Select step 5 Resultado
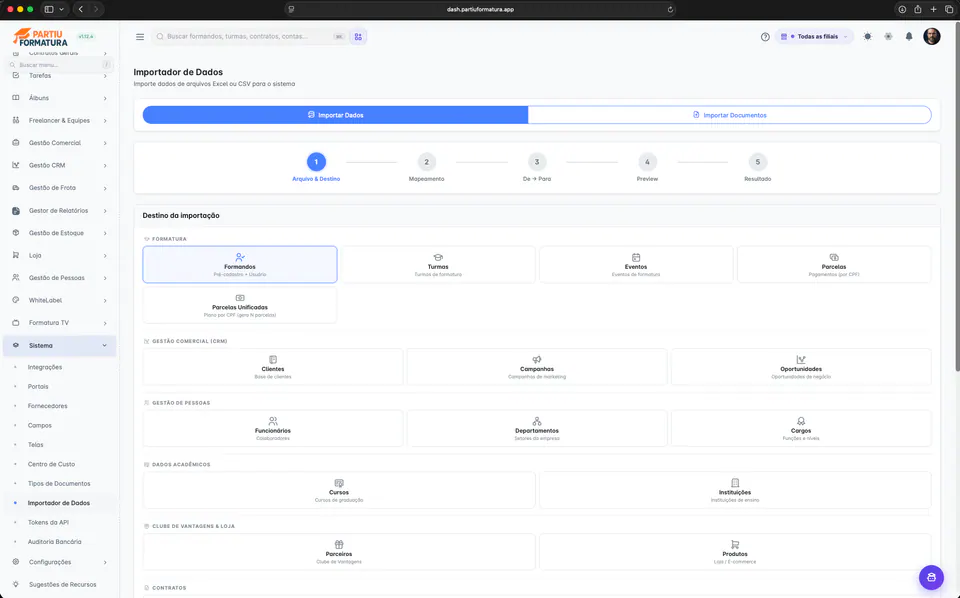This screenshot has width=960, height=598. tap(757, 167)
